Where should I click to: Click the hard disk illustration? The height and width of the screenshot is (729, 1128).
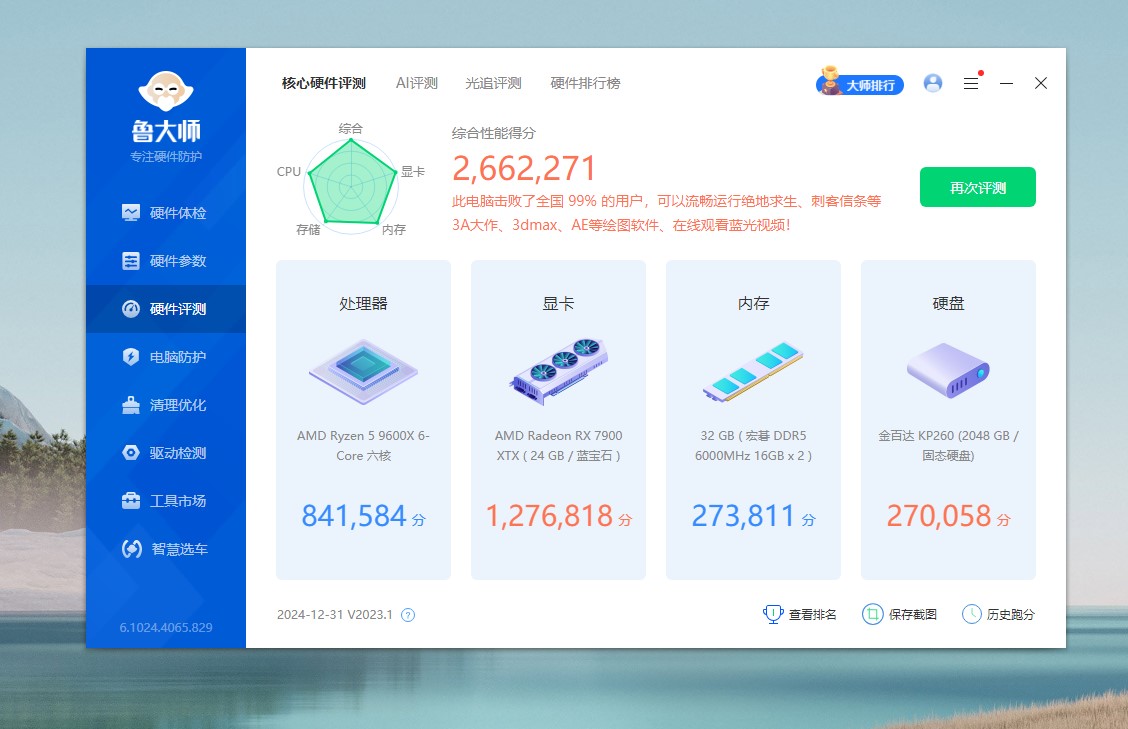click(x=948, y=370)
